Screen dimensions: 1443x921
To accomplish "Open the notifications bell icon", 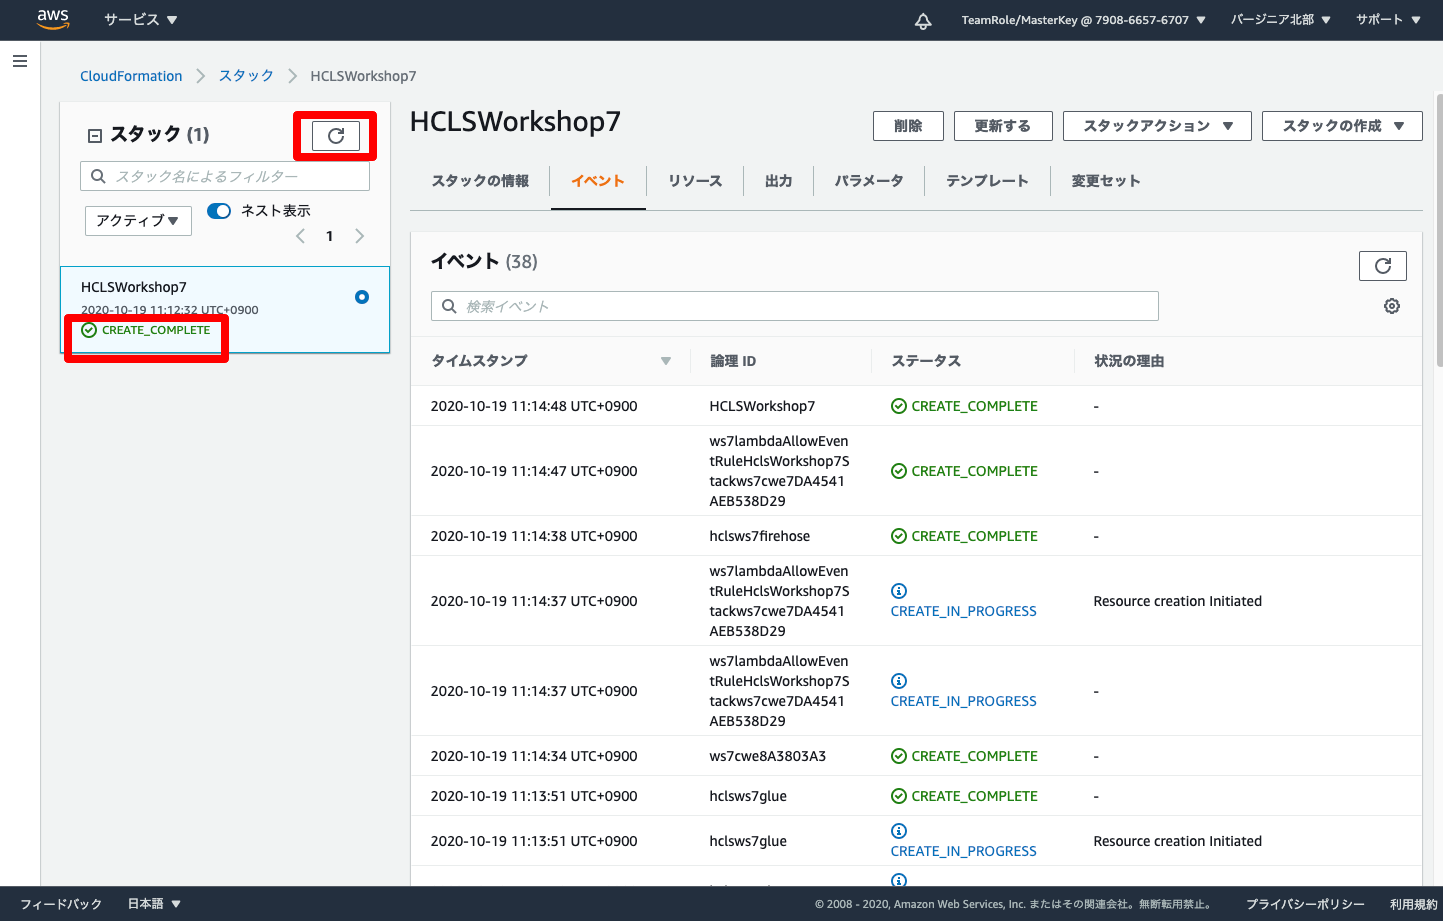I will pos(923,21).
